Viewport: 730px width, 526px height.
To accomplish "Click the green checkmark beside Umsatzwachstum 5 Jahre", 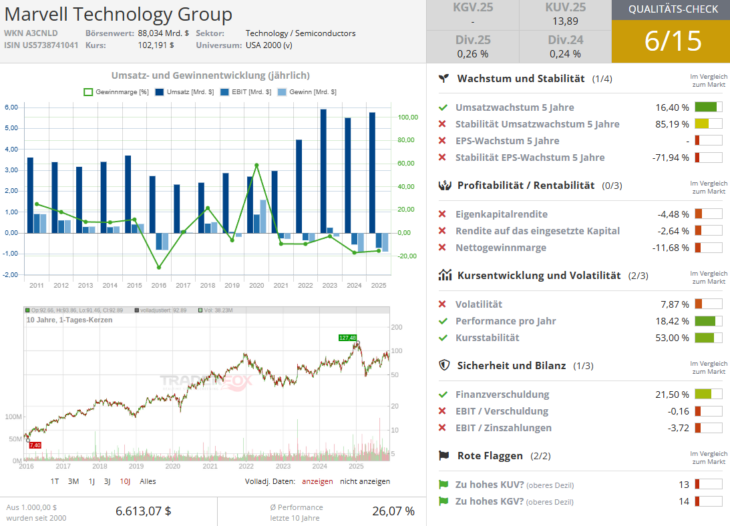I will (x=442, y=107).
